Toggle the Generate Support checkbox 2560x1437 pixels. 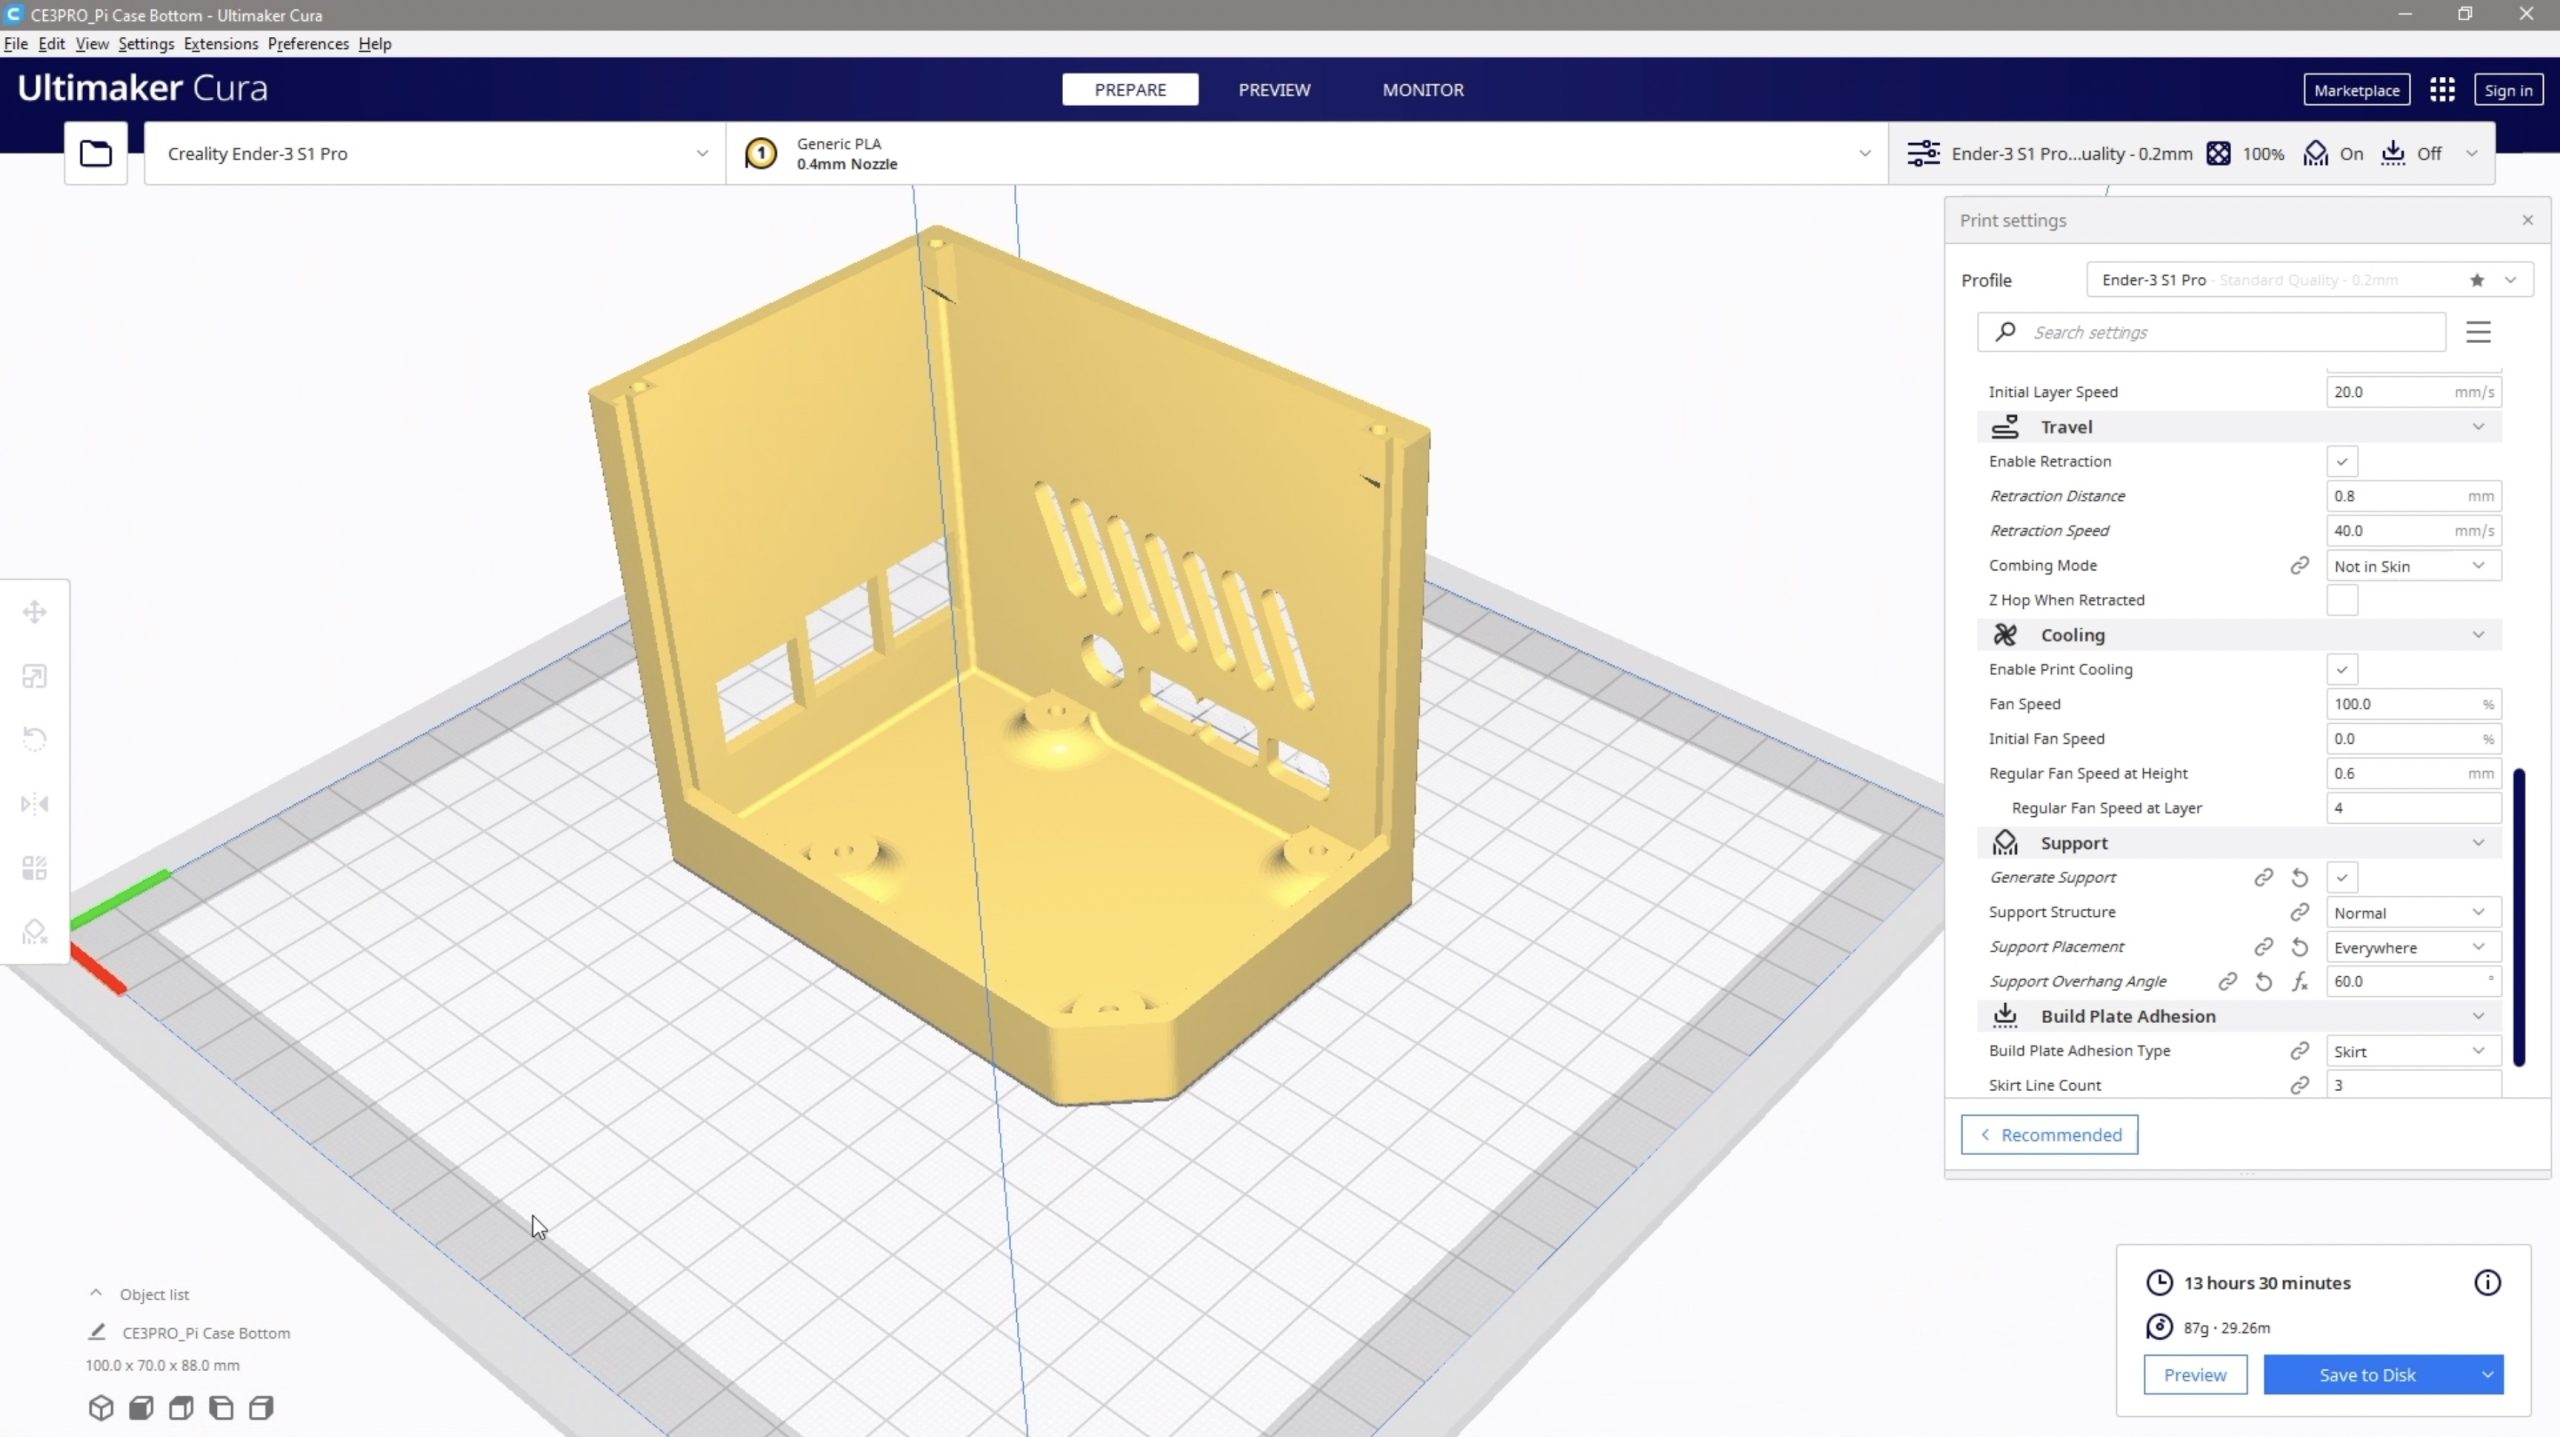pyautogui.click(x=2342, y=878)
